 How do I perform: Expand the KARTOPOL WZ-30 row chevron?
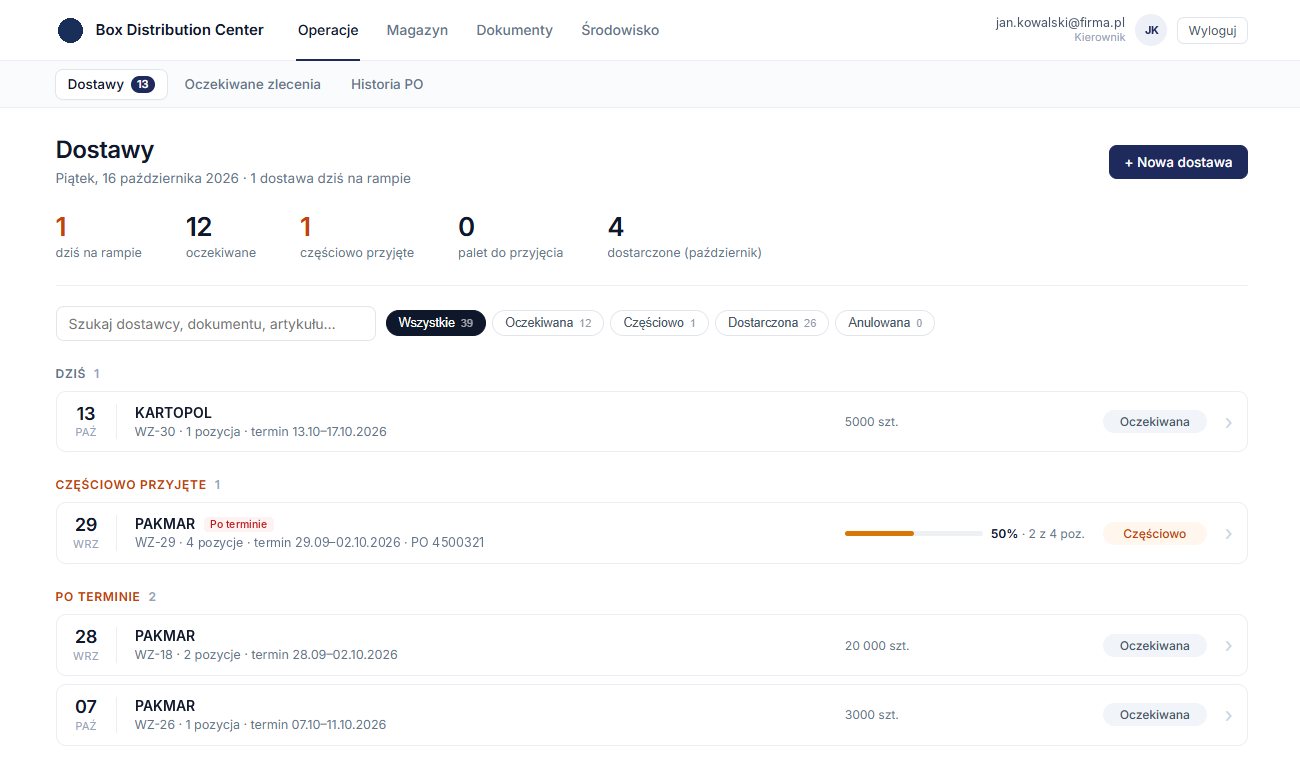[x=1228, y=422]
